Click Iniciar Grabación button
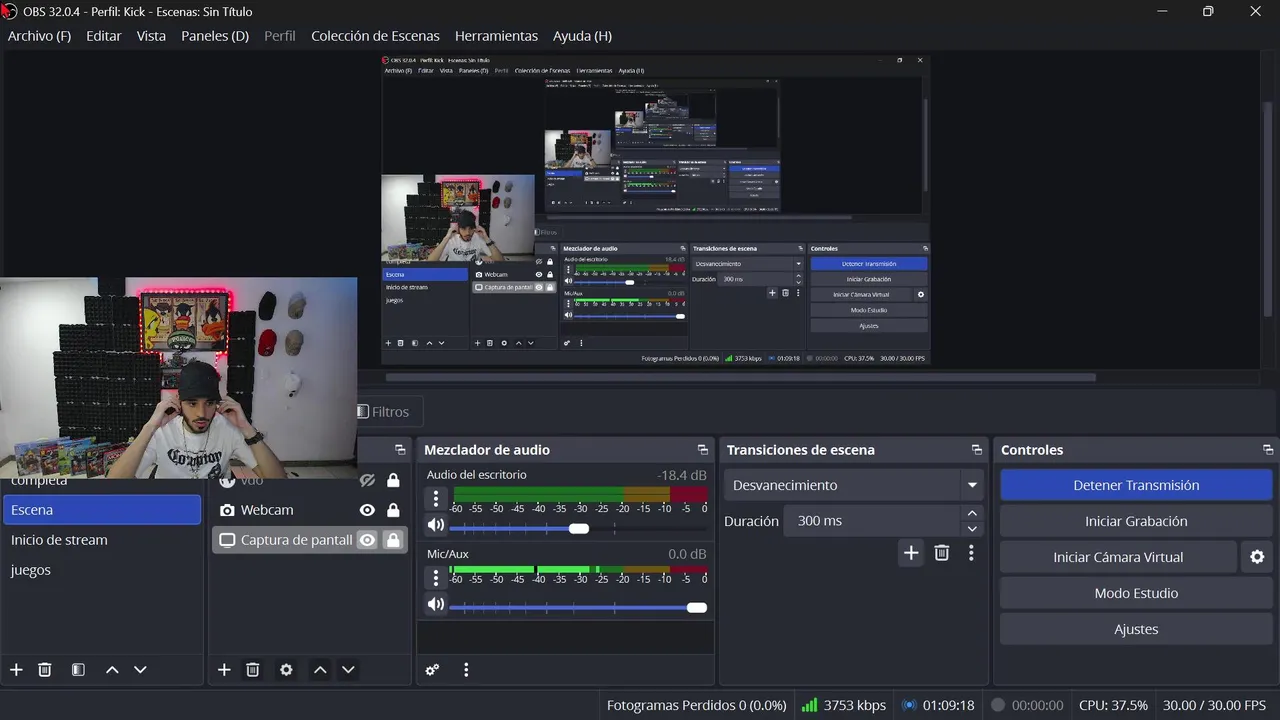The width and height of the screenshot is (1280, 720). click(1136, 521)
